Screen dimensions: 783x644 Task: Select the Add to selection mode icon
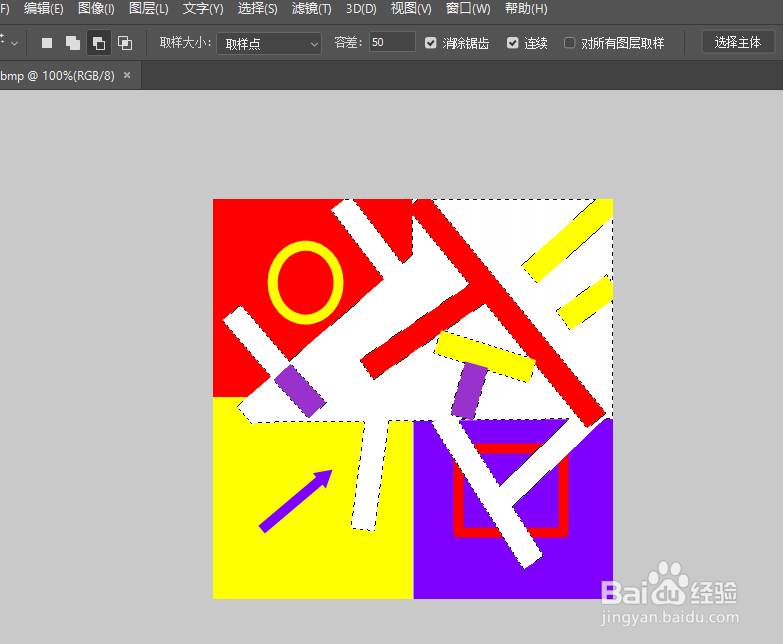point(73,43)
